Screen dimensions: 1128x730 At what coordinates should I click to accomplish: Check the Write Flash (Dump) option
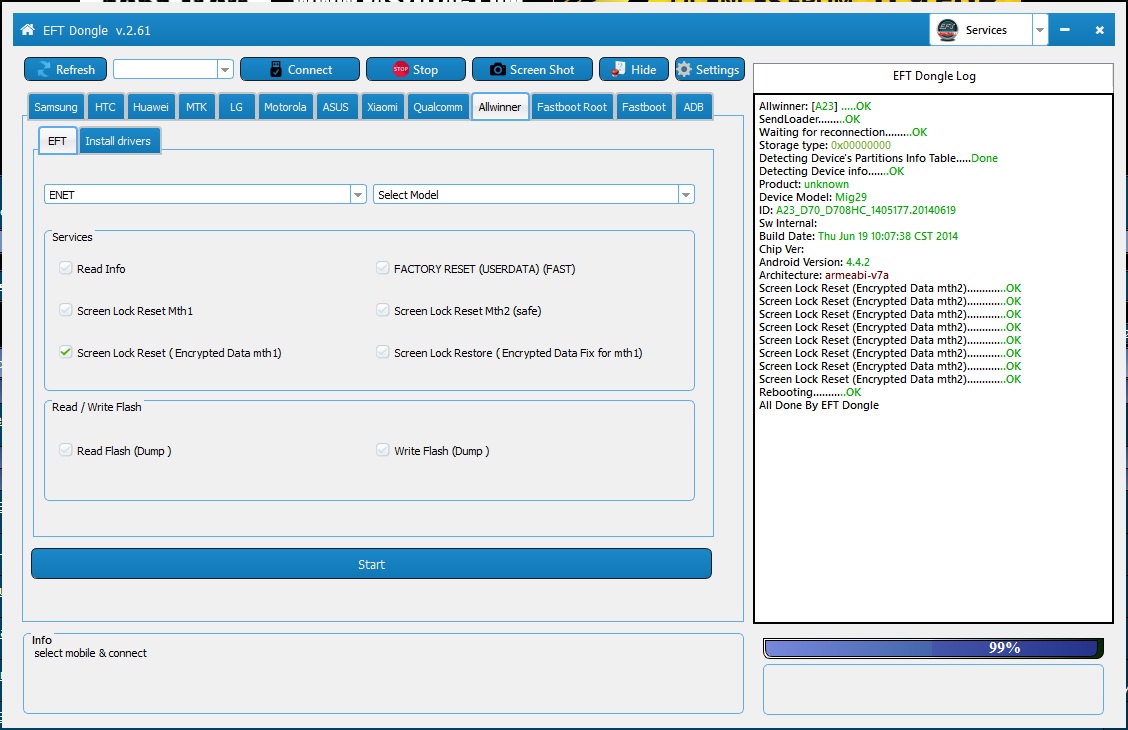[x=382, y=450]
